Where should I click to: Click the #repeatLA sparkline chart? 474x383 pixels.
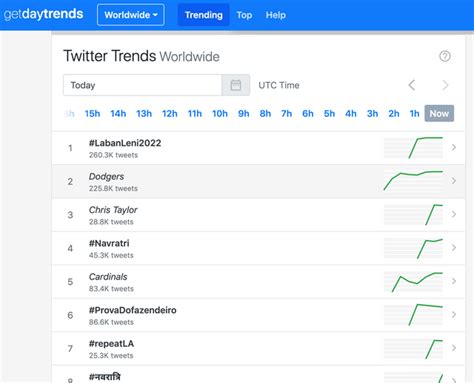pyautogui.click(x=413, y=348)
